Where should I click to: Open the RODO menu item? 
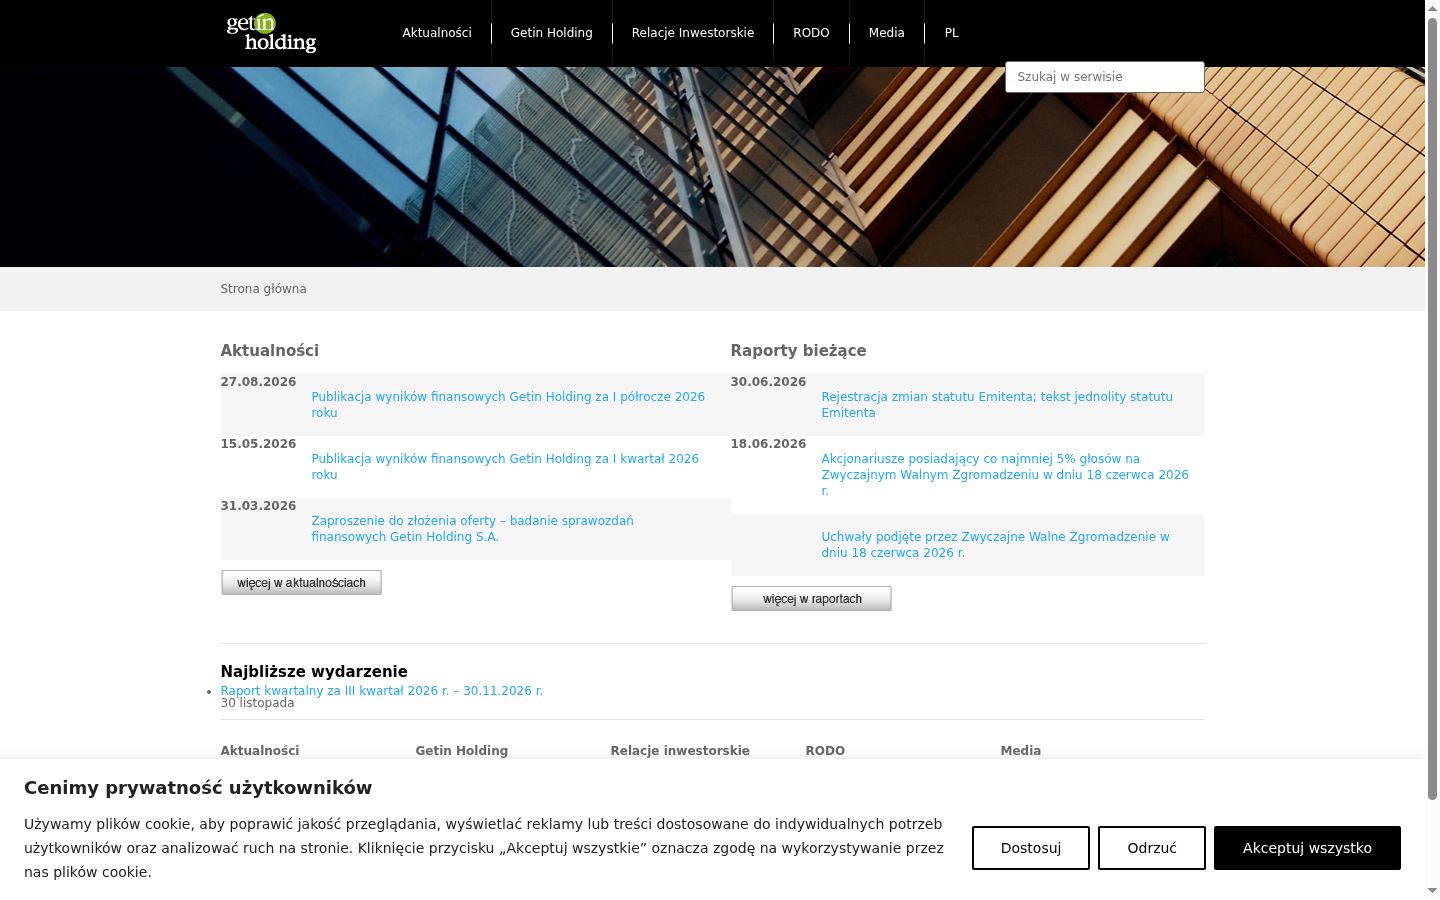(x=811, y=33)
